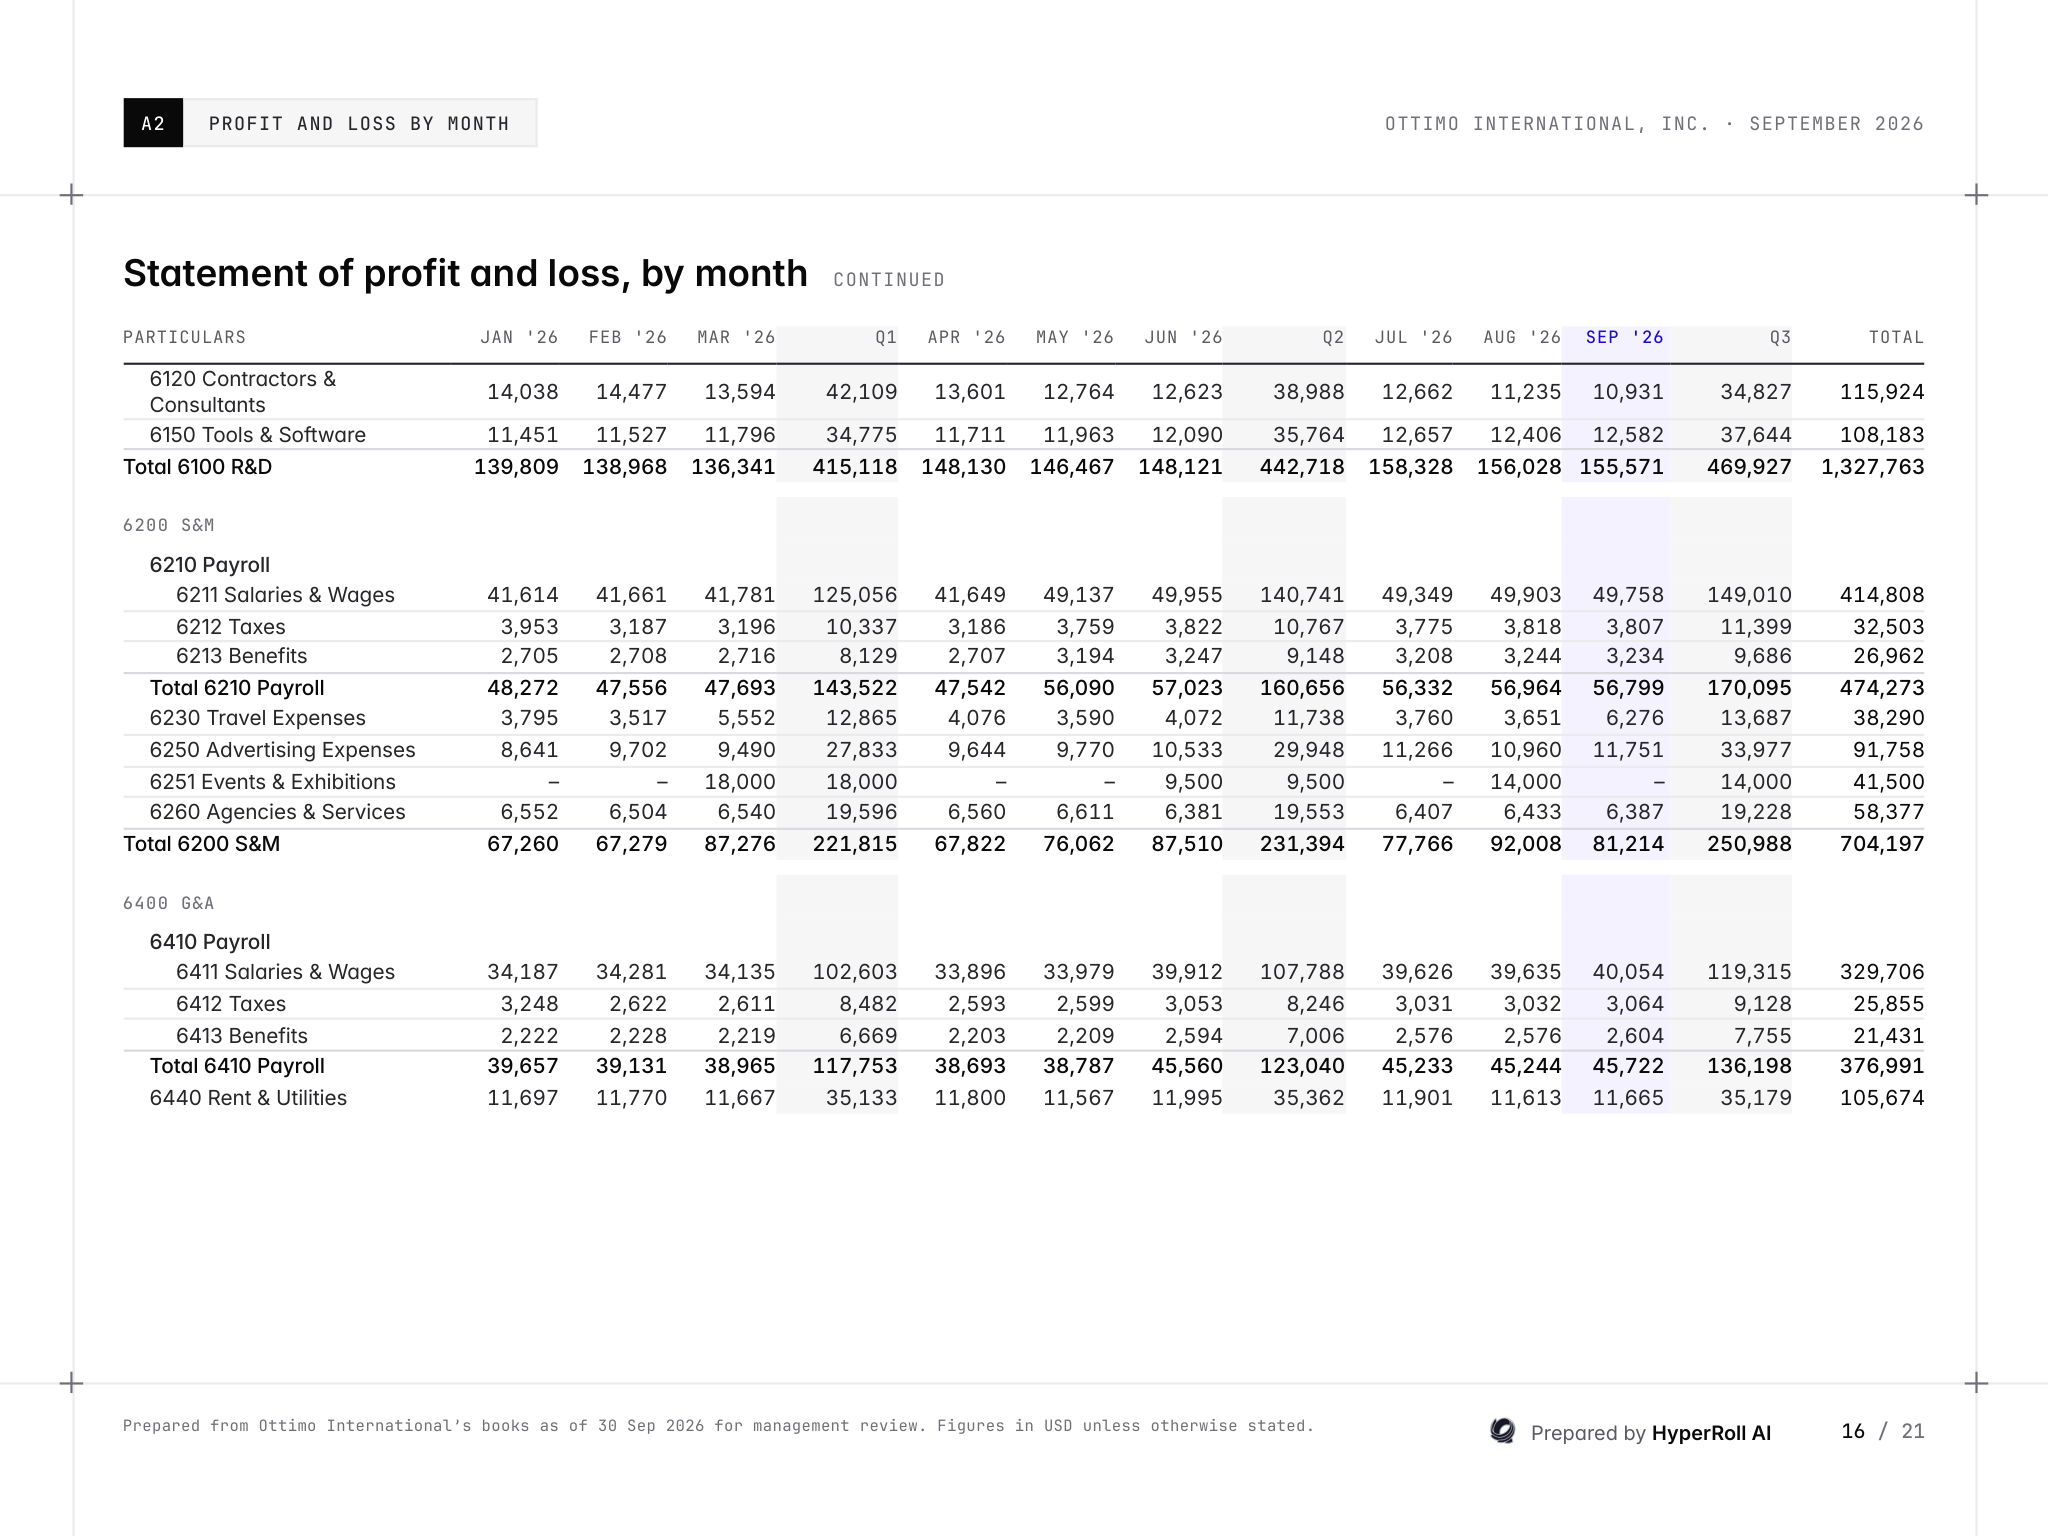Image resolution: width=2048 pixels, height=1536 pixels.
Task: Click the Sep '26 travel value 6,276
Action: pyautogui.click(x=1634, y=718)
